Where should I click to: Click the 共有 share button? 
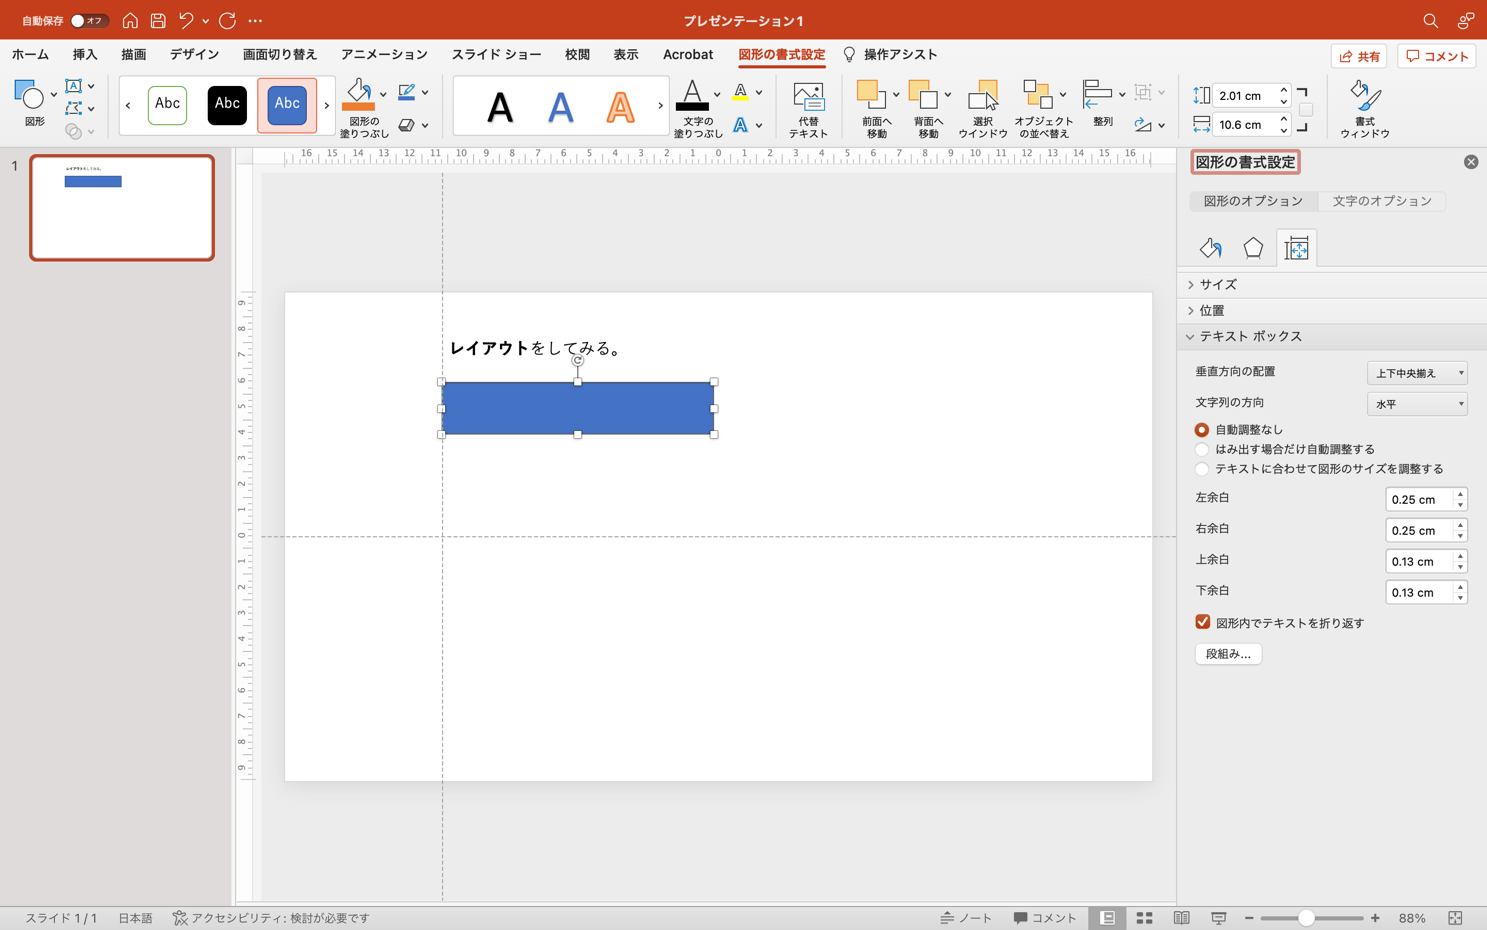coord(1359,56)
